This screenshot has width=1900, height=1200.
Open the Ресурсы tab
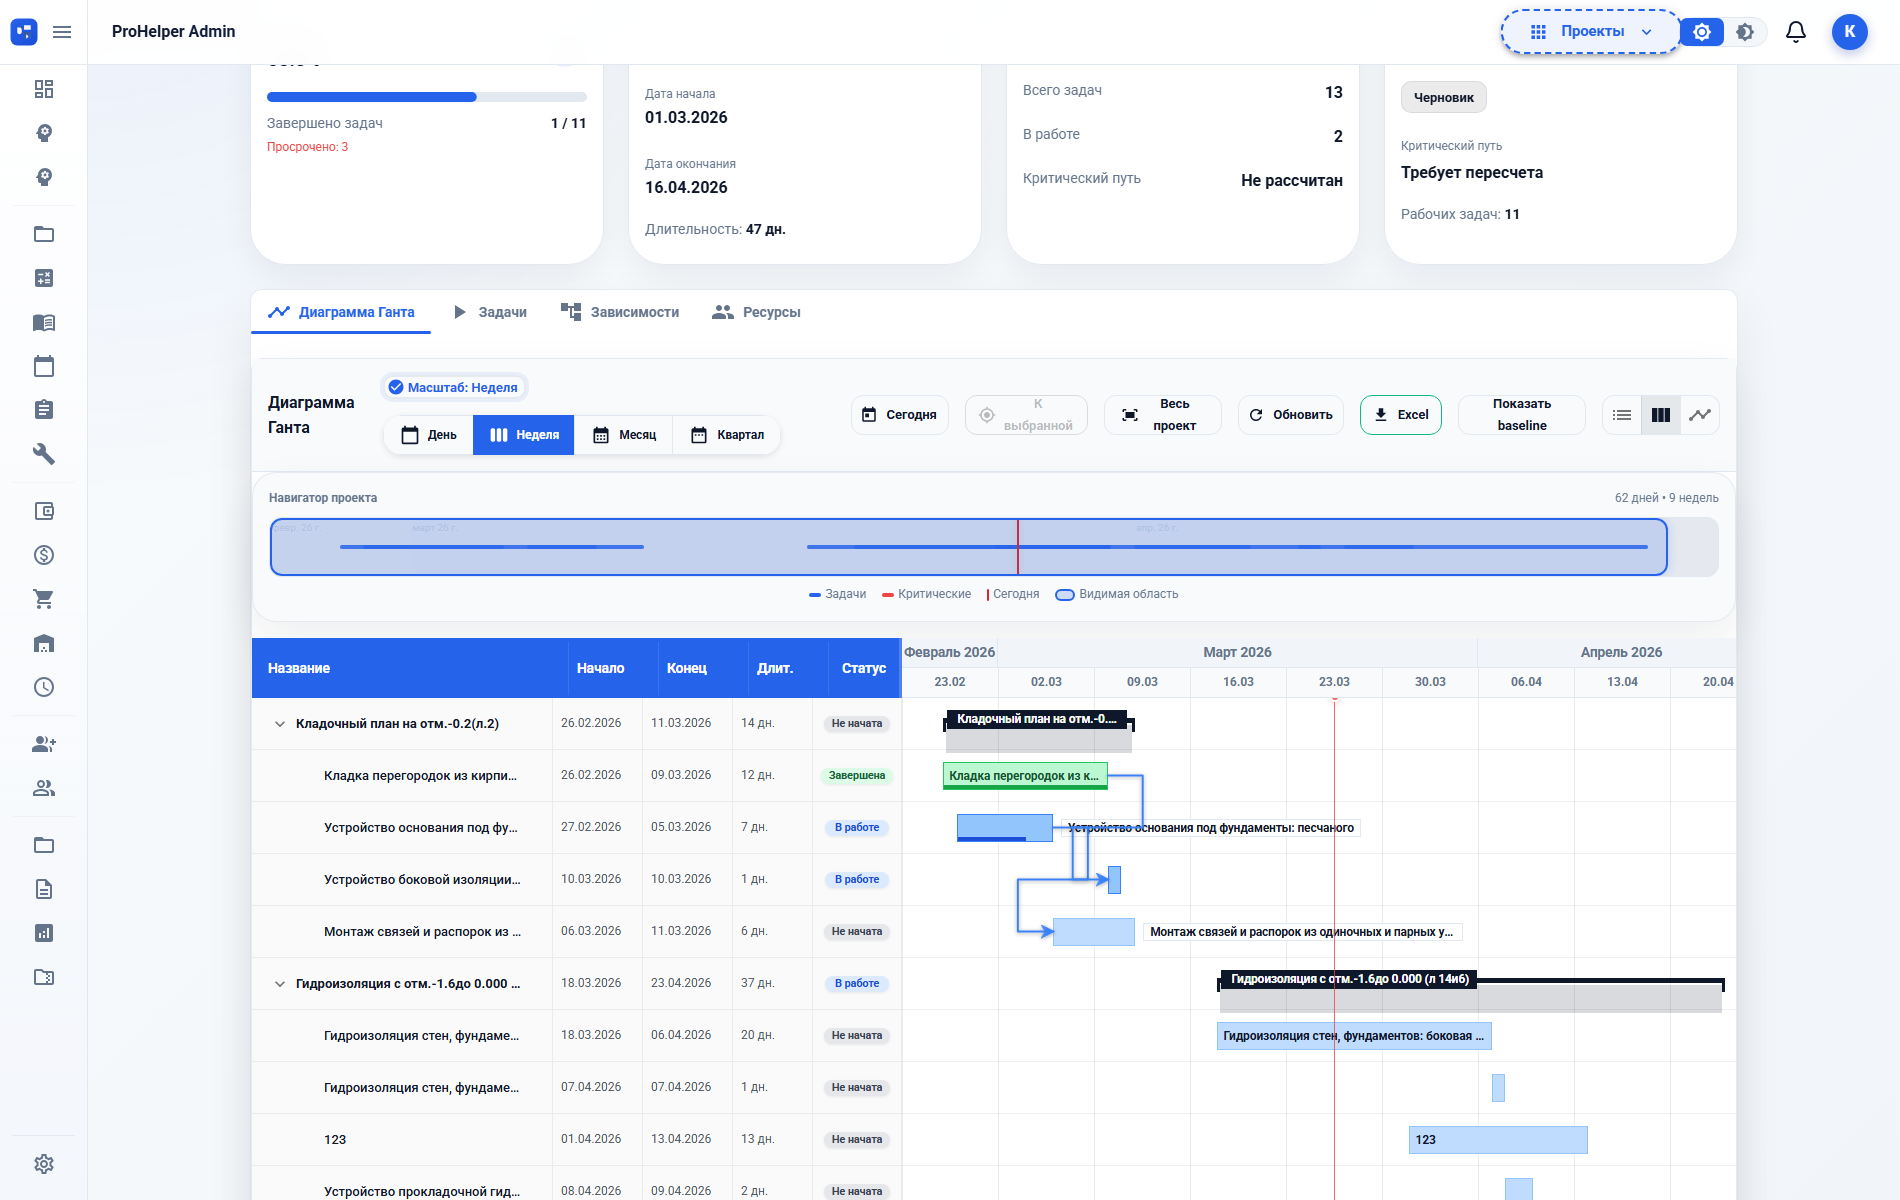tap(756, 312)
